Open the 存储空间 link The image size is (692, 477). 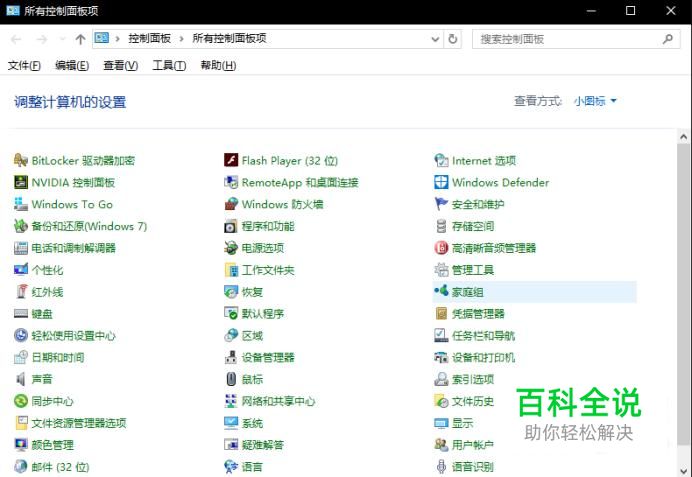click(x=473, y=226)
